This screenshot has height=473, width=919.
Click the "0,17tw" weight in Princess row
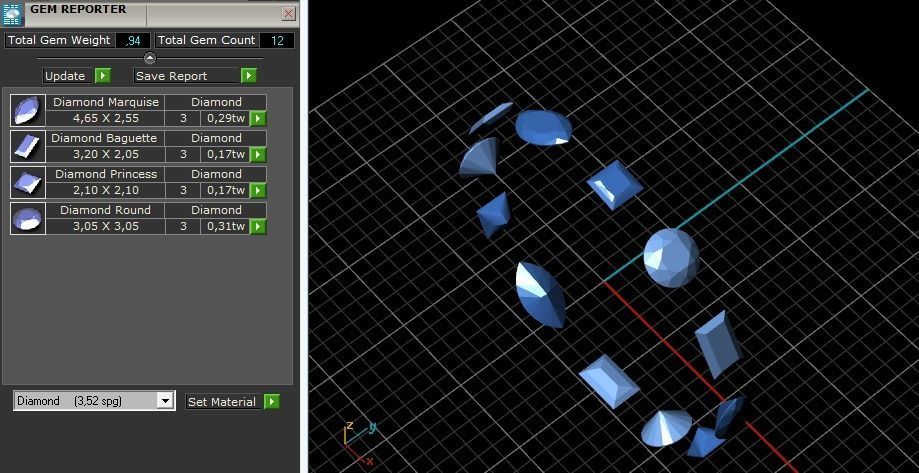226,190
